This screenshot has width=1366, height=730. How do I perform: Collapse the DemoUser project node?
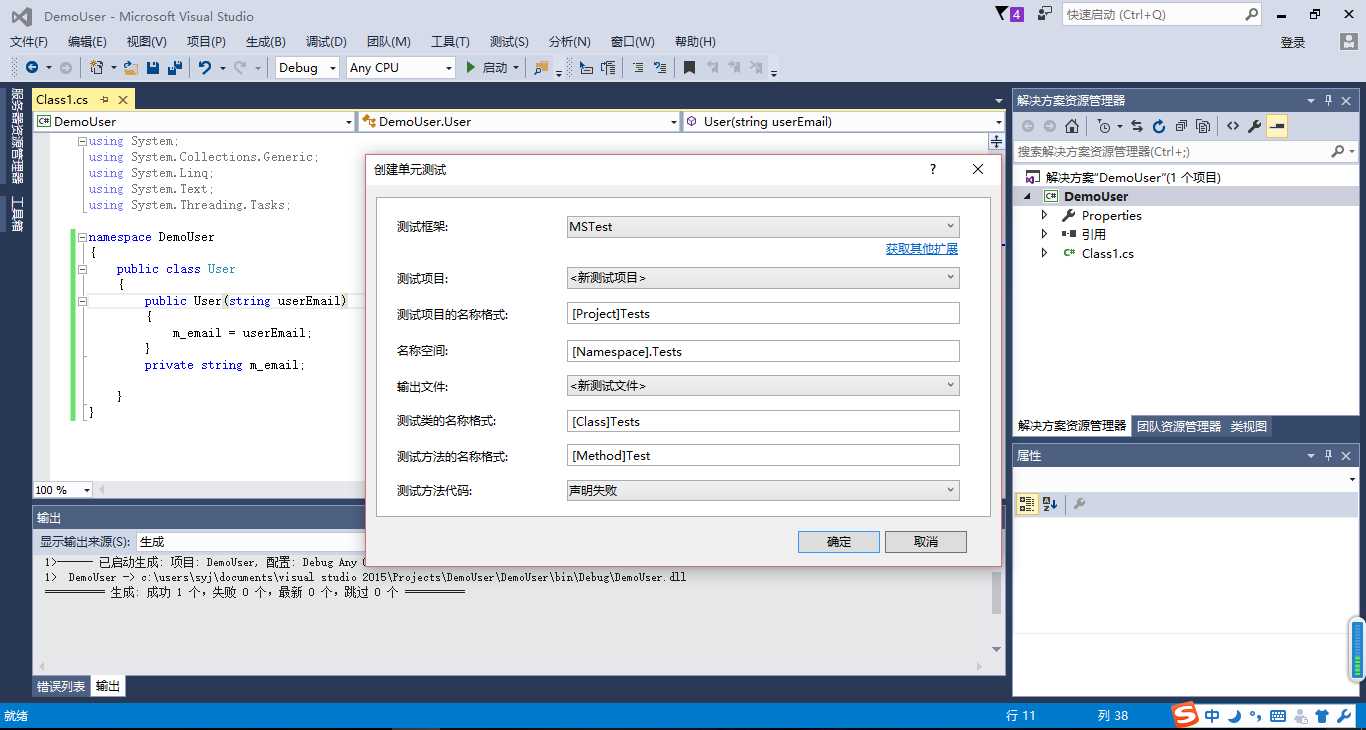(1028, 196)
